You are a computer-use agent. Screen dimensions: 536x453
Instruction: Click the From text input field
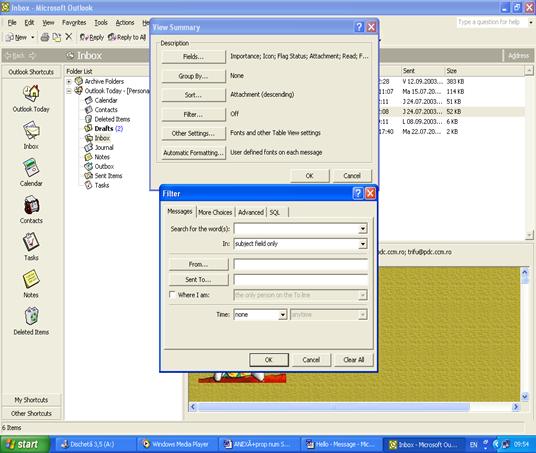tap(300, 264)
